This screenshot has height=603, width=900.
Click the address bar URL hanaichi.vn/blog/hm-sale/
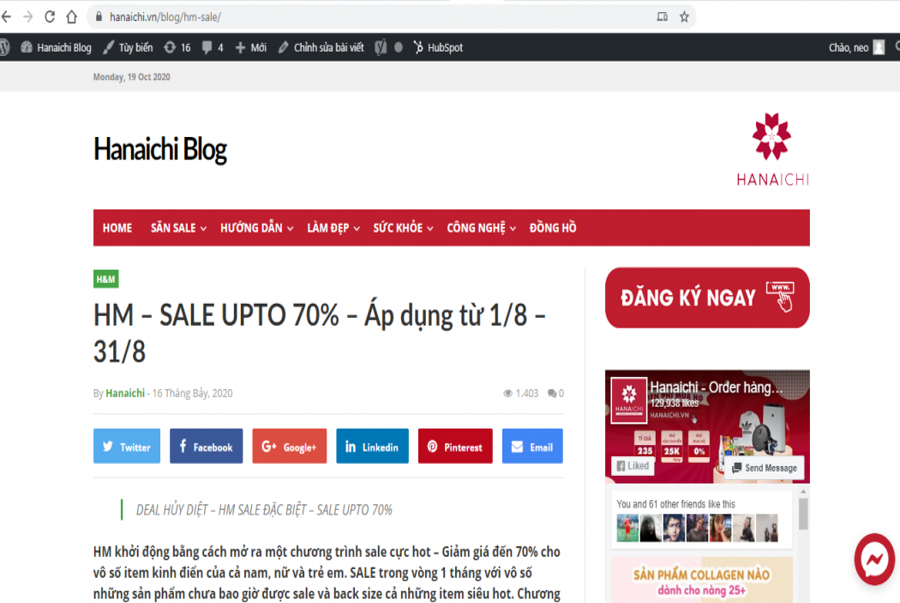point(165,17)
